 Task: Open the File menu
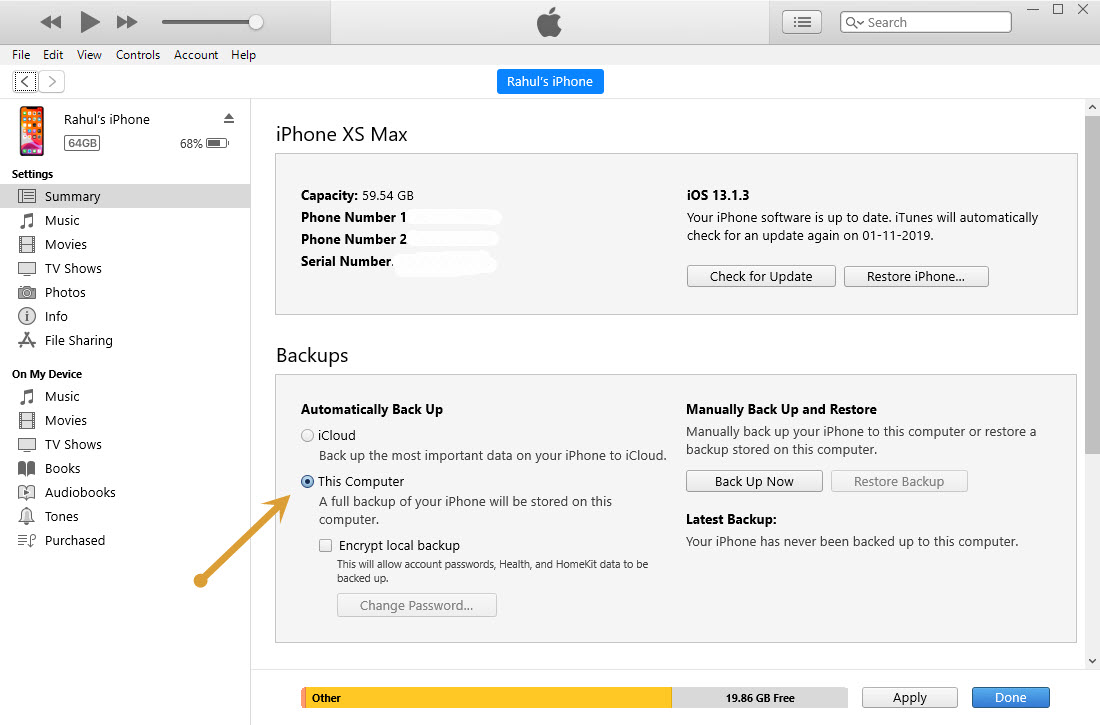coord(21,55)
